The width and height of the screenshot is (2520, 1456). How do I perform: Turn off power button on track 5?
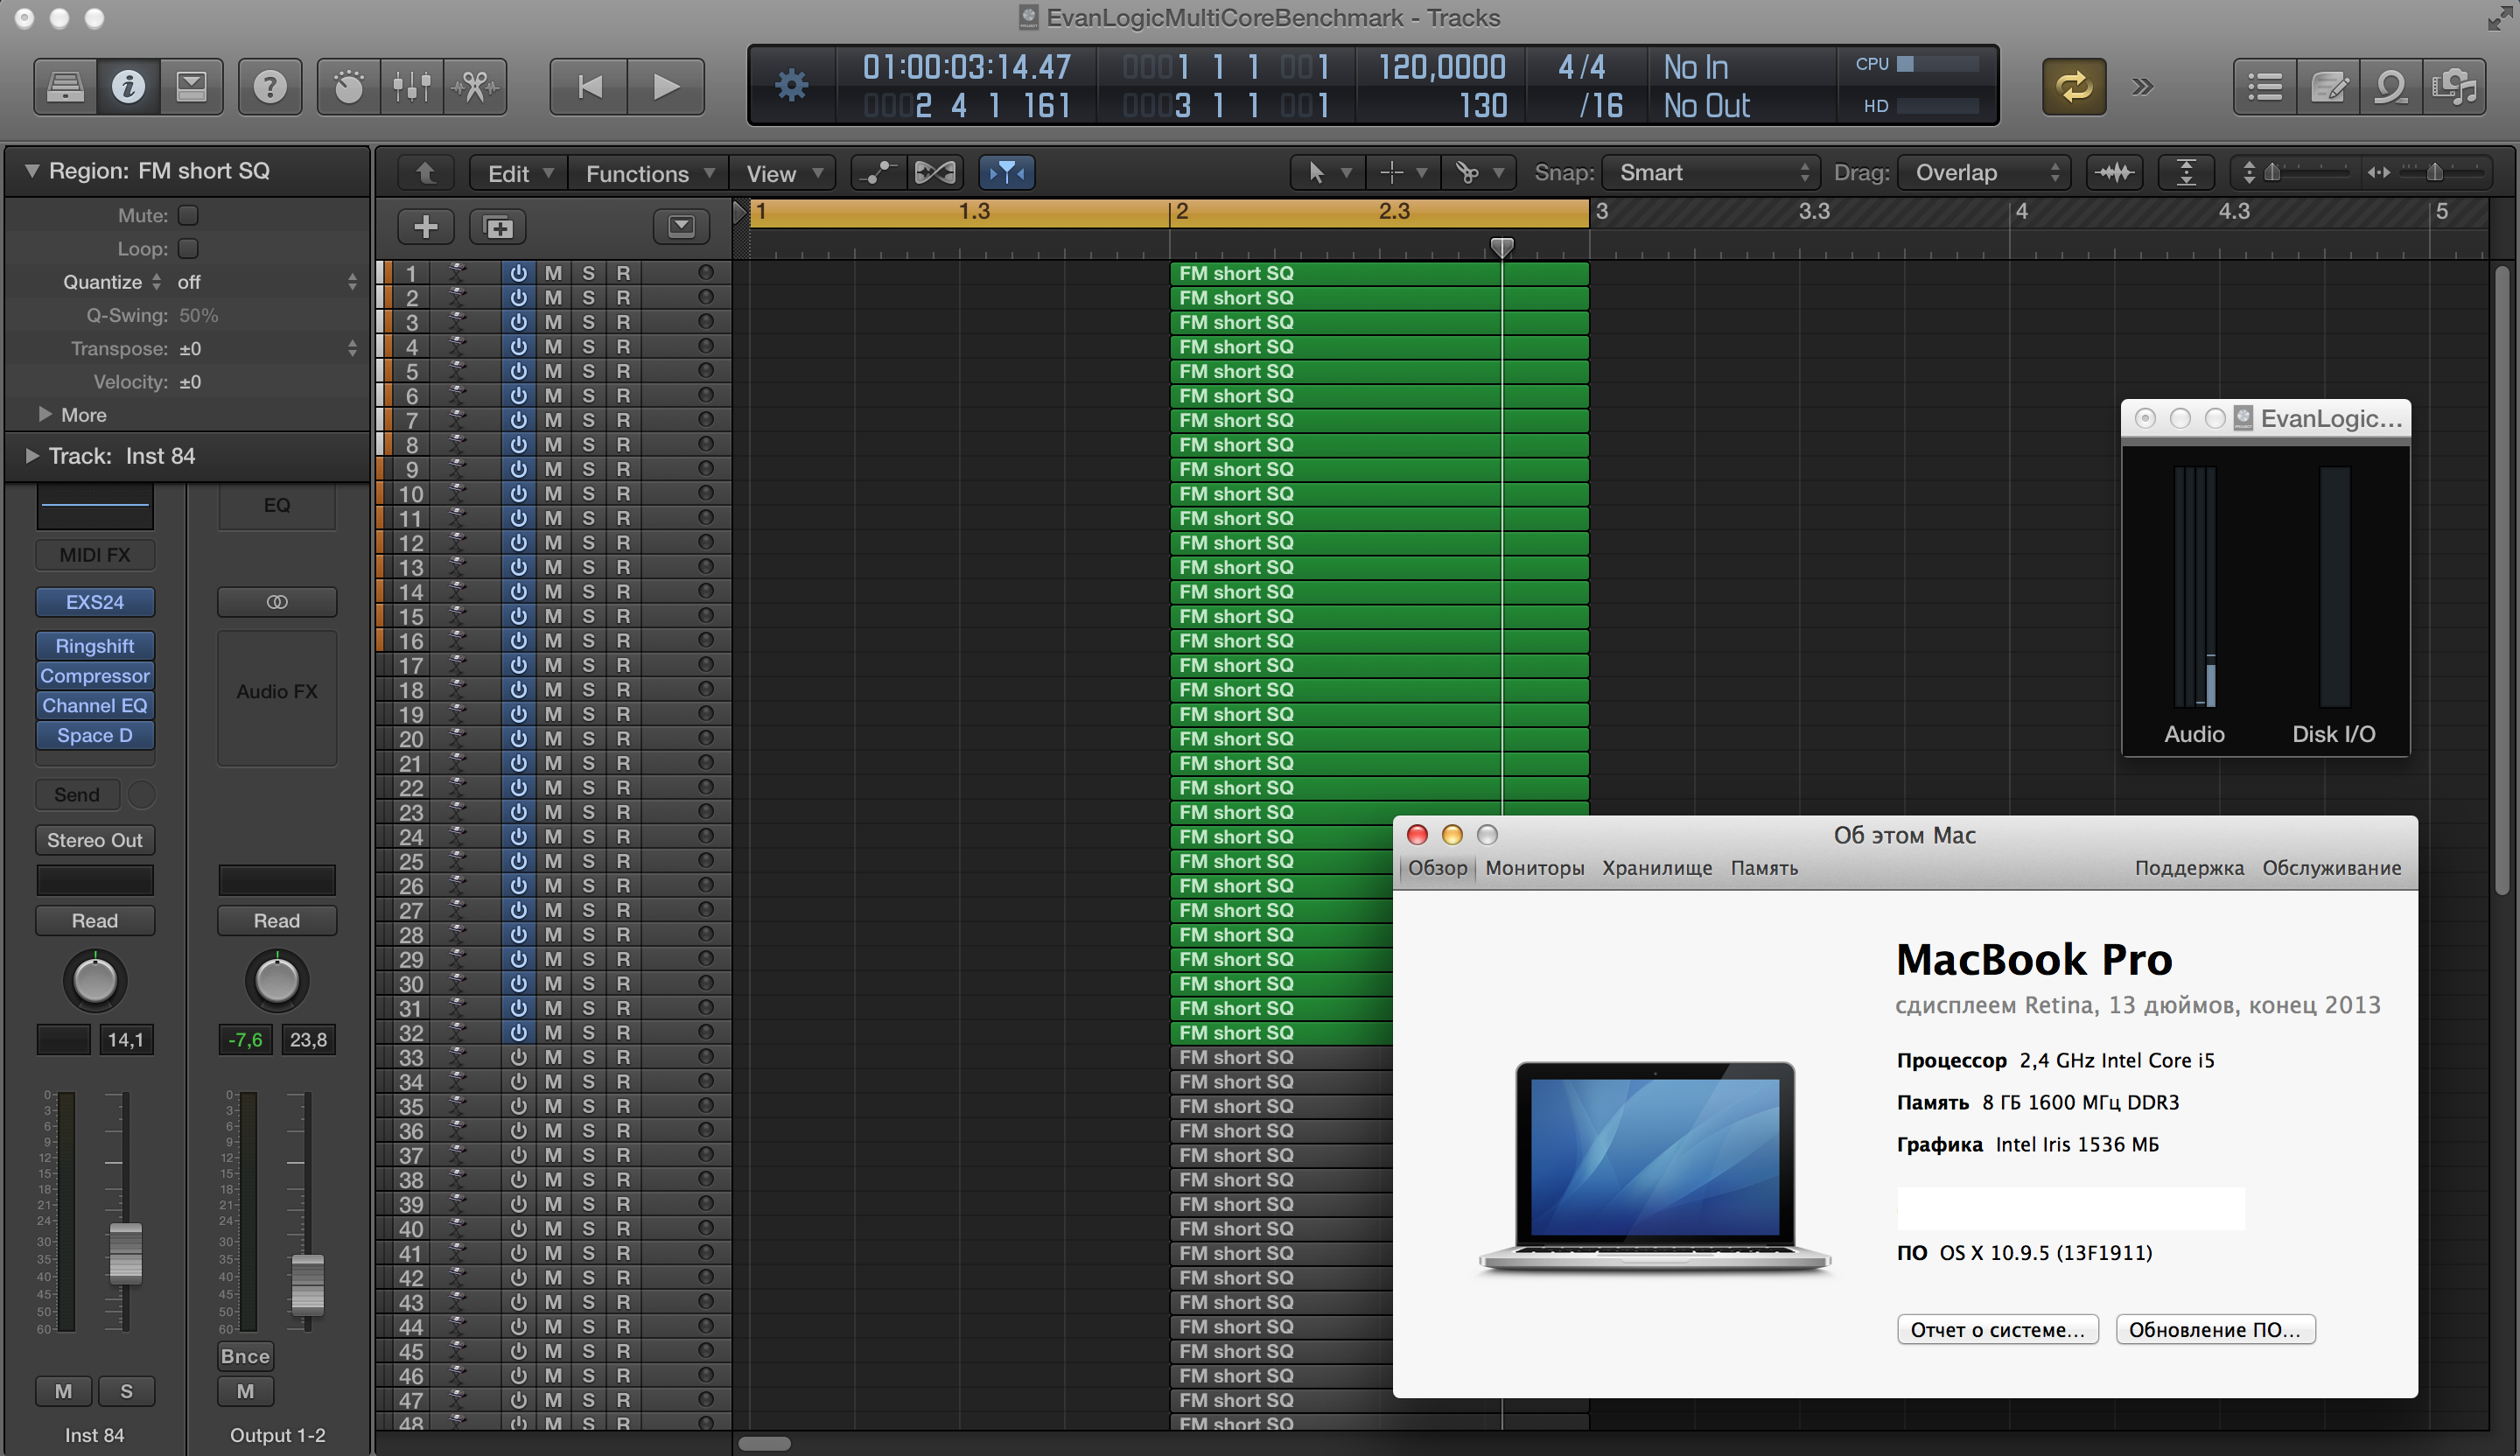coord(518,371)
